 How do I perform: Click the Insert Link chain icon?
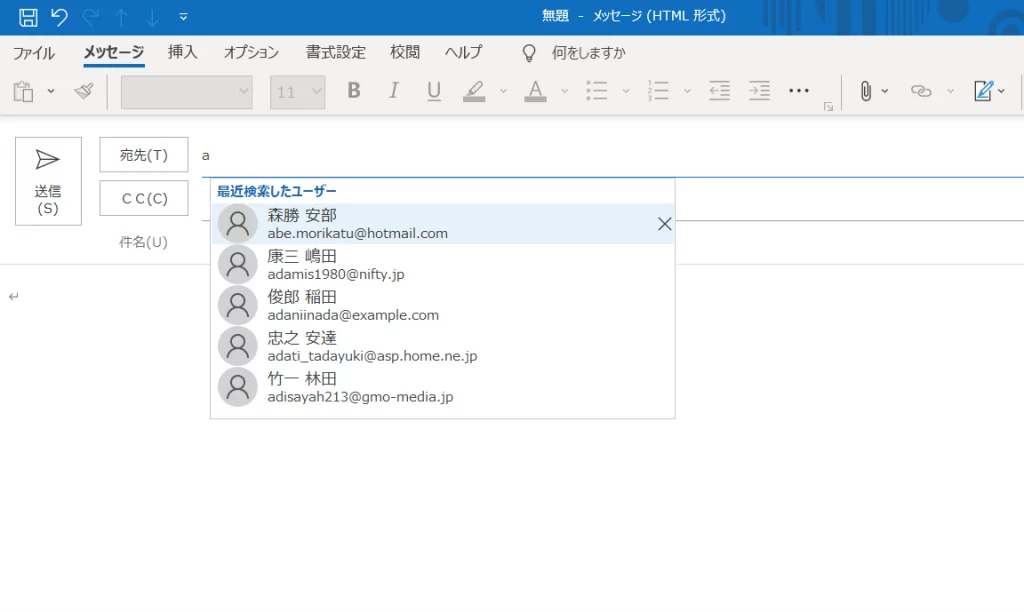[921, 91]
